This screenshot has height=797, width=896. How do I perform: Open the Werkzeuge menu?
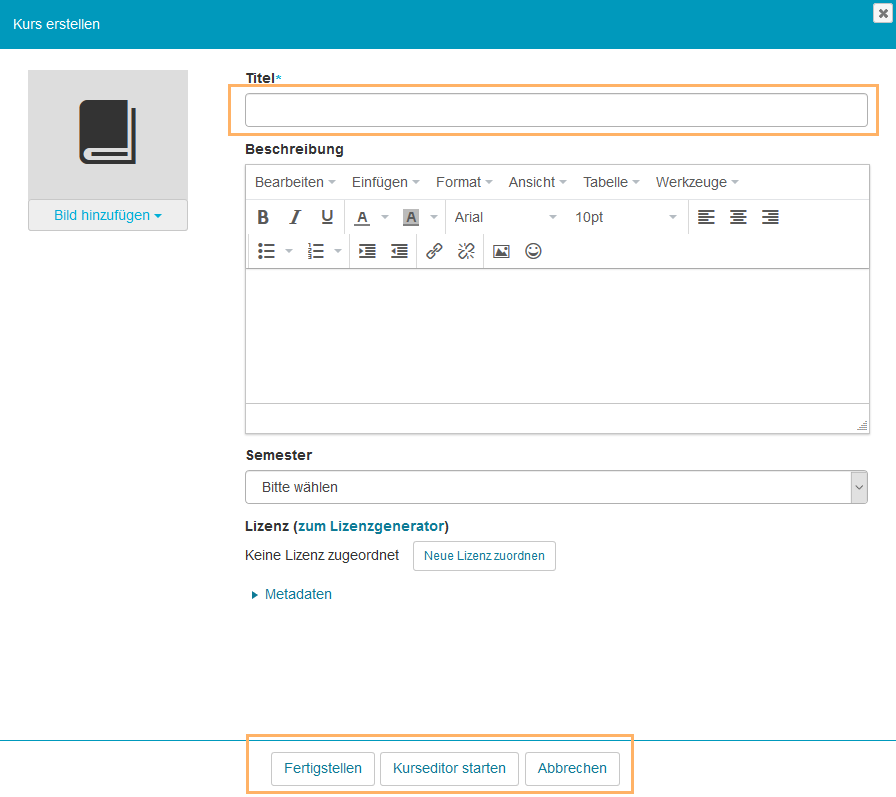click(x=697, y=182)
